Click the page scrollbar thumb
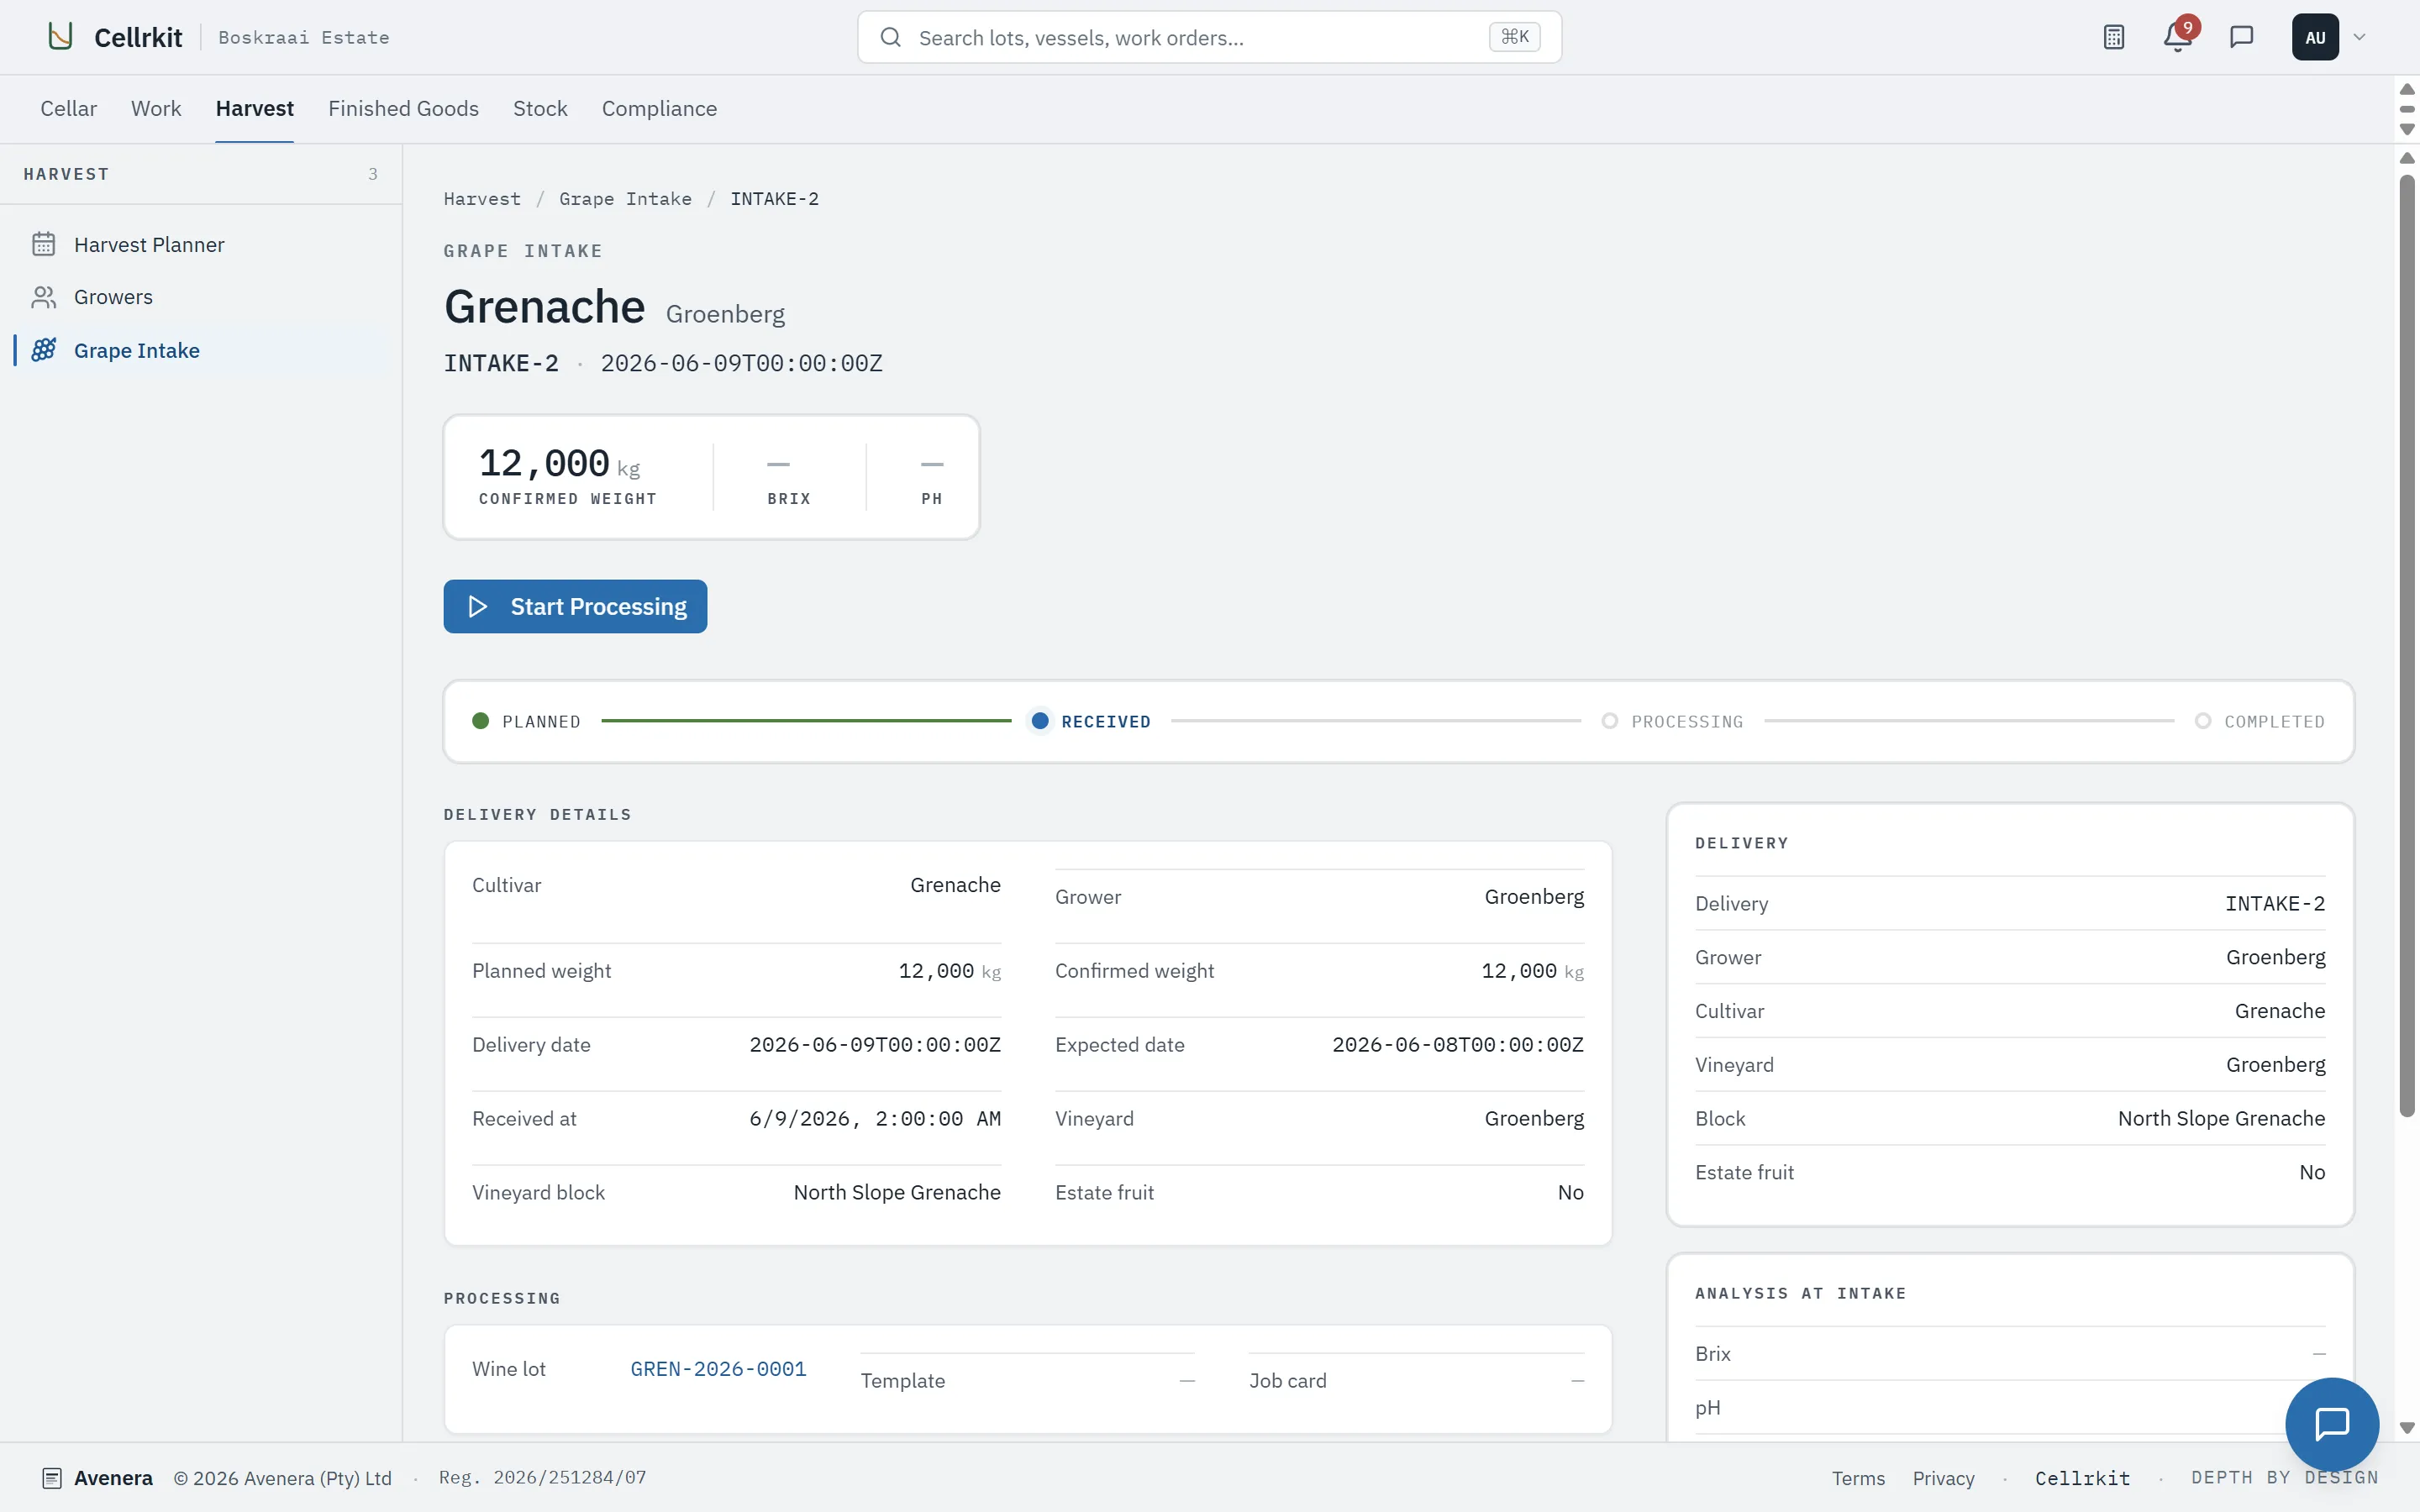Image resolution: width=2420 pixels, height=1512 pixels. point(2407,646)
